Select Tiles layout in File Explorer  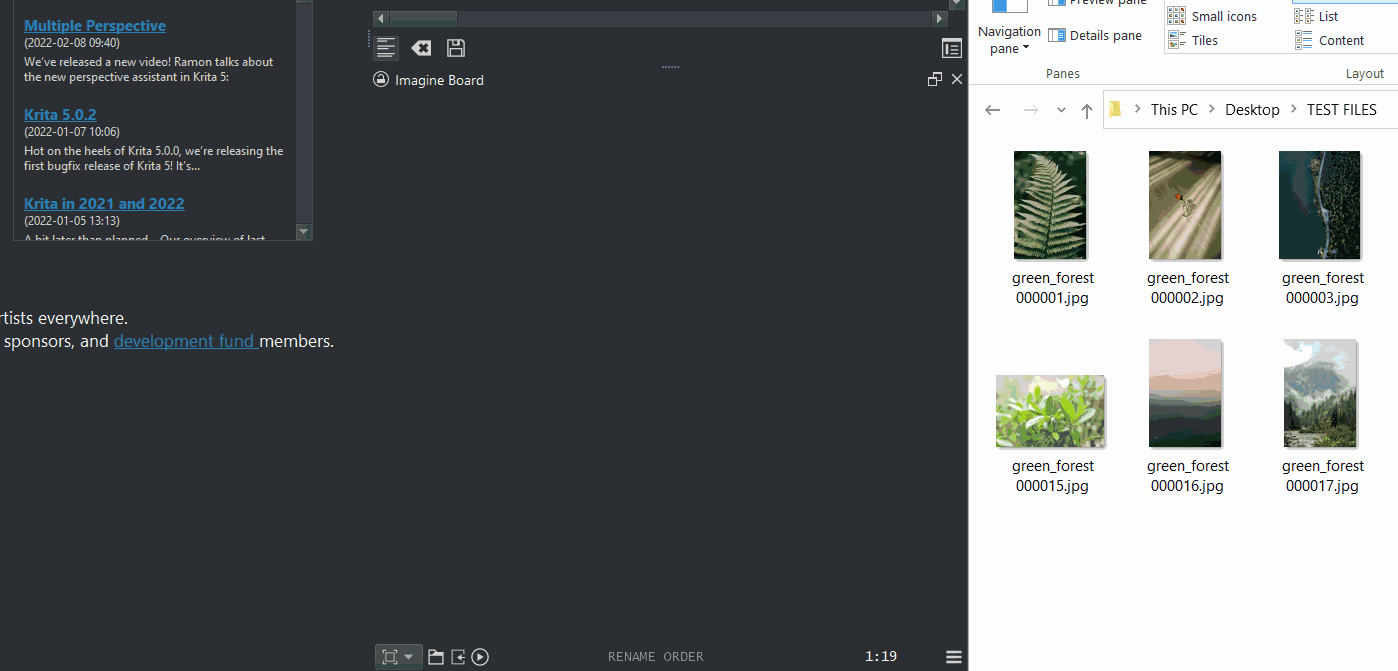click(x=1194, y=40)
